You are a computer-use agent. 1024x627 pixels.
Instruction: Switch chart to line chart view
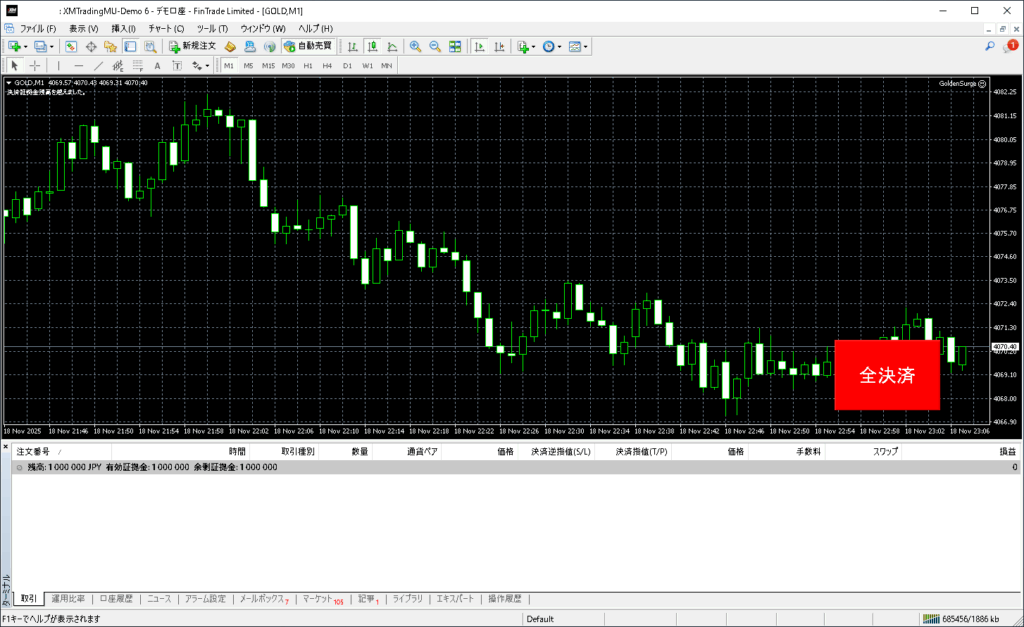391,47
